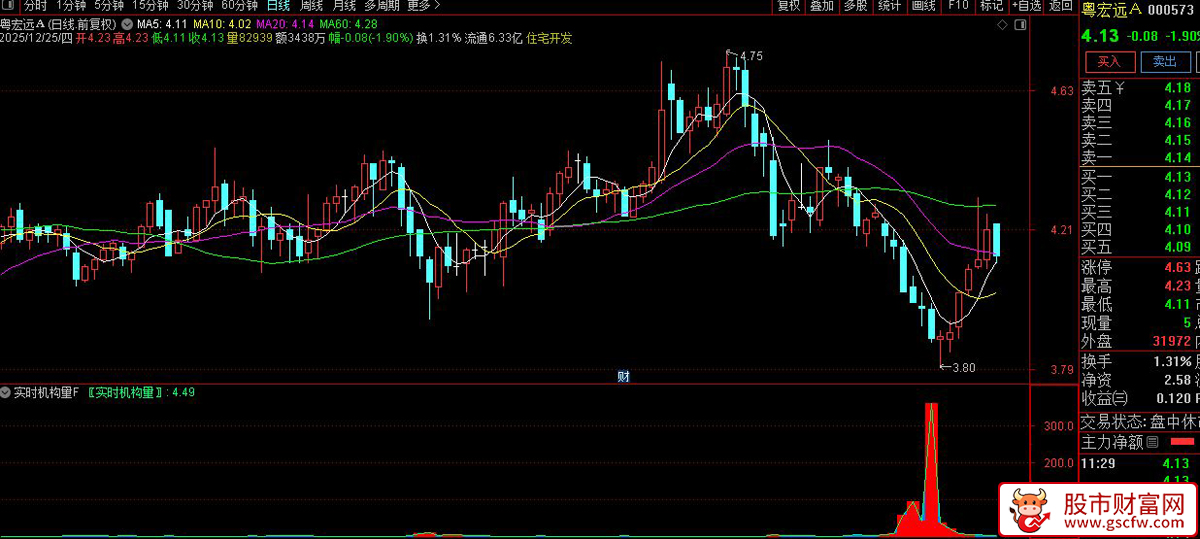Click the 返回 back button
Image resolution: width=1200 pixels, height=539 pixels.
(x=1061, y=6)
